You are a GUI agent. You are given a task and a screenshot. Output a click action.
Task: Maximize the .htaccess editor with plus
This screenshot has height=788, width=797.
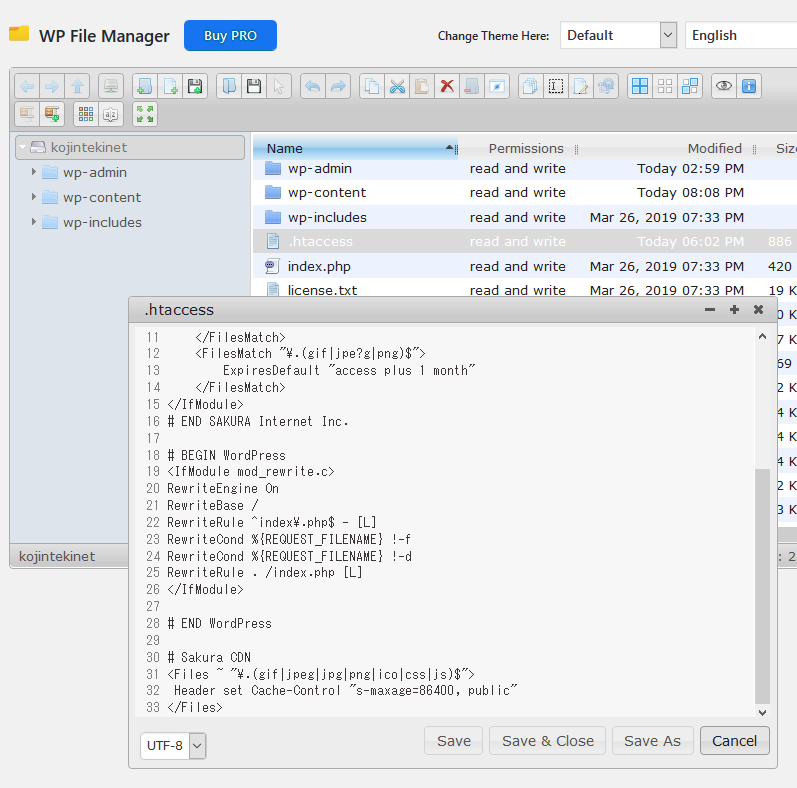click(x=734, y=310)
